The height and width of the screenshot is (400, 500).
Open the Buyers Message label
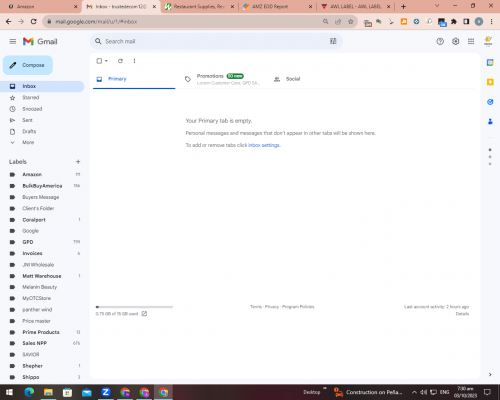(42, 197)
